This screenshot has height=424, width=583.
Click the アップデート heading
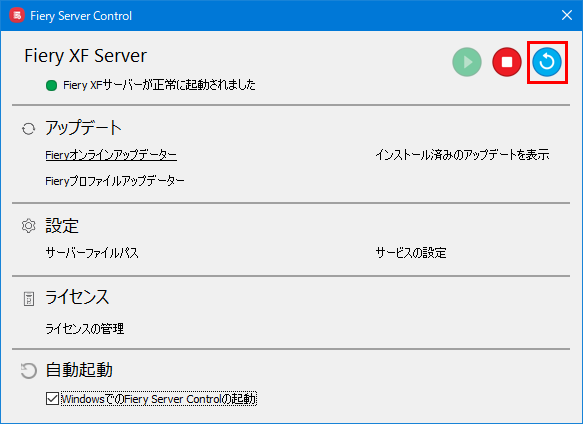(84, 128)
